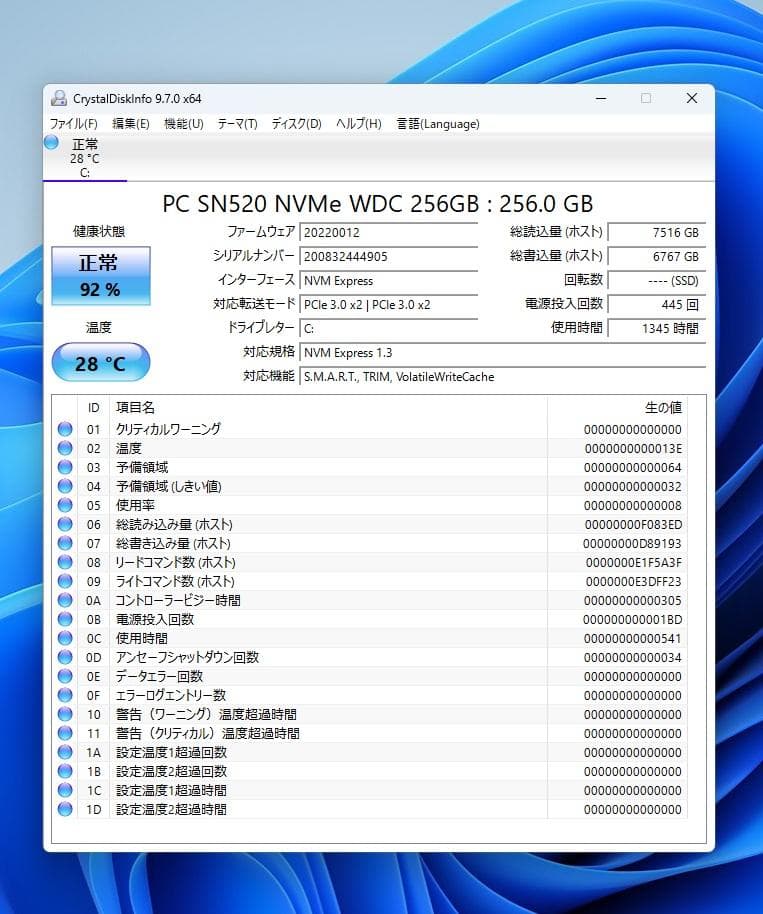Click the status orb for アンセーフシャットダウン回数 row

click(65, 657)
